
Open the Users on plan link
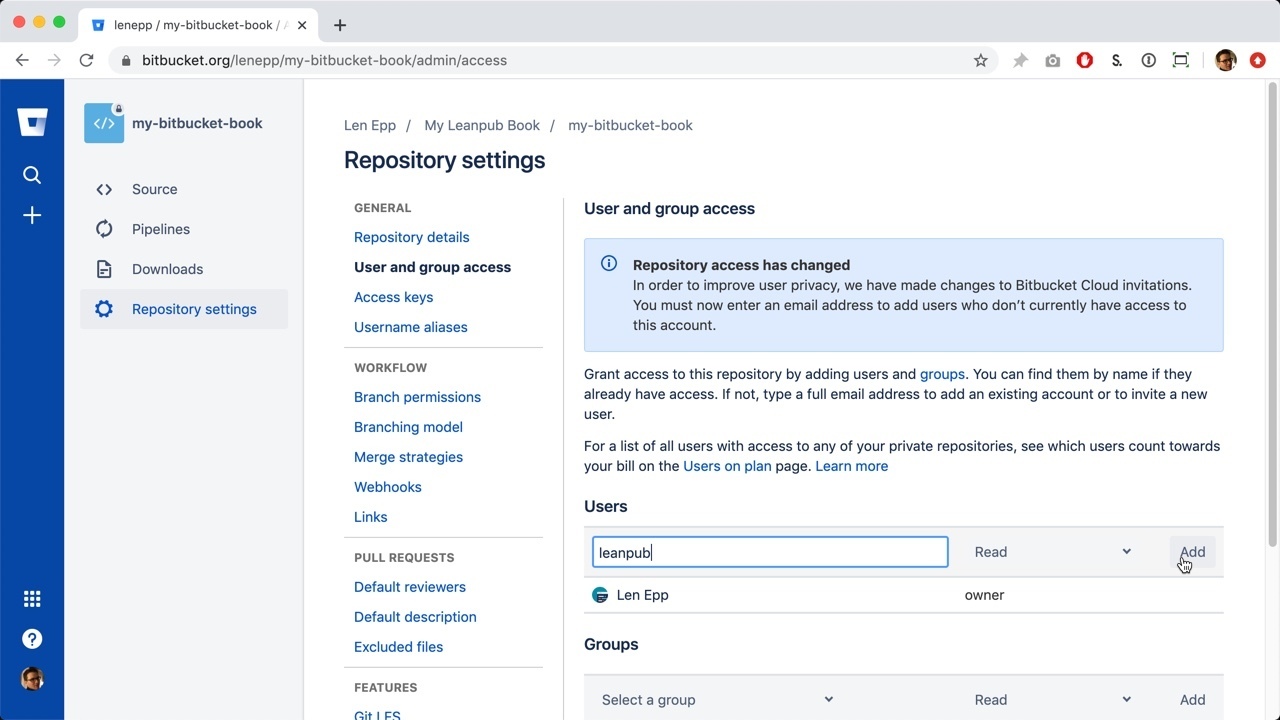pos(727,466)
